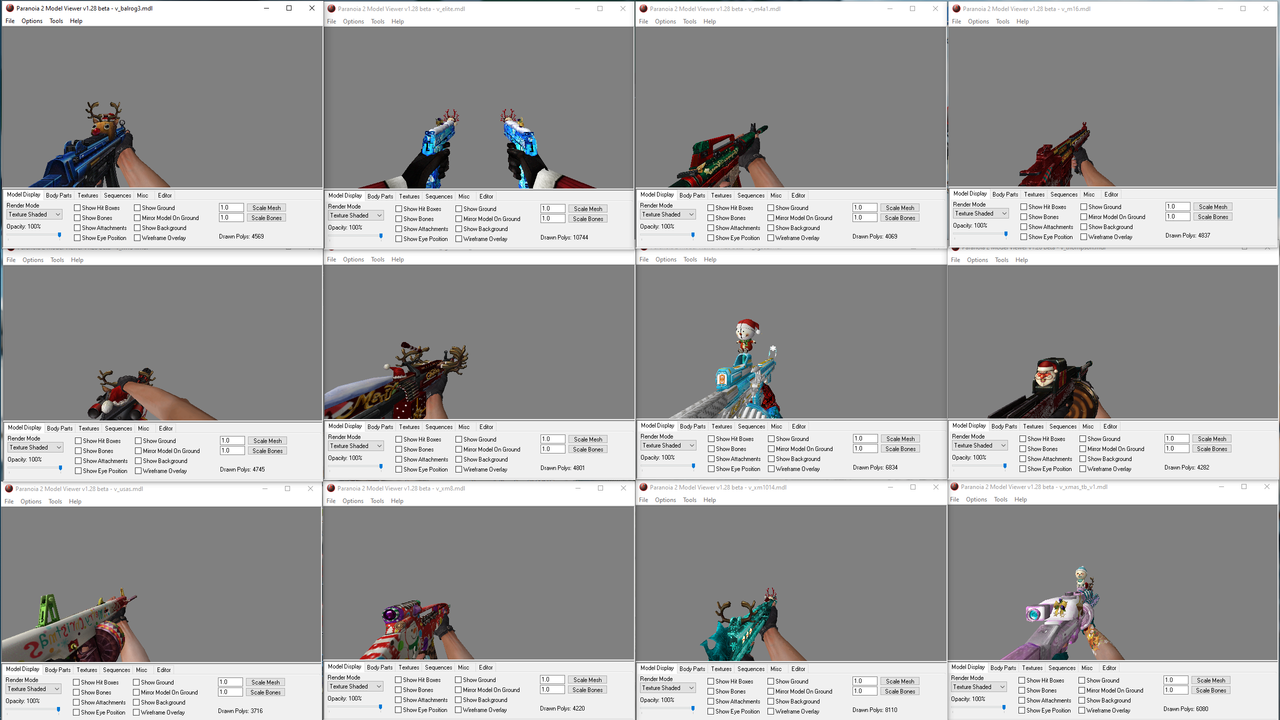Open the Tools menu in v_elite.mdl window
Image resolution: width=1280 pixels, height=720 pixels.
coord(377,21)
